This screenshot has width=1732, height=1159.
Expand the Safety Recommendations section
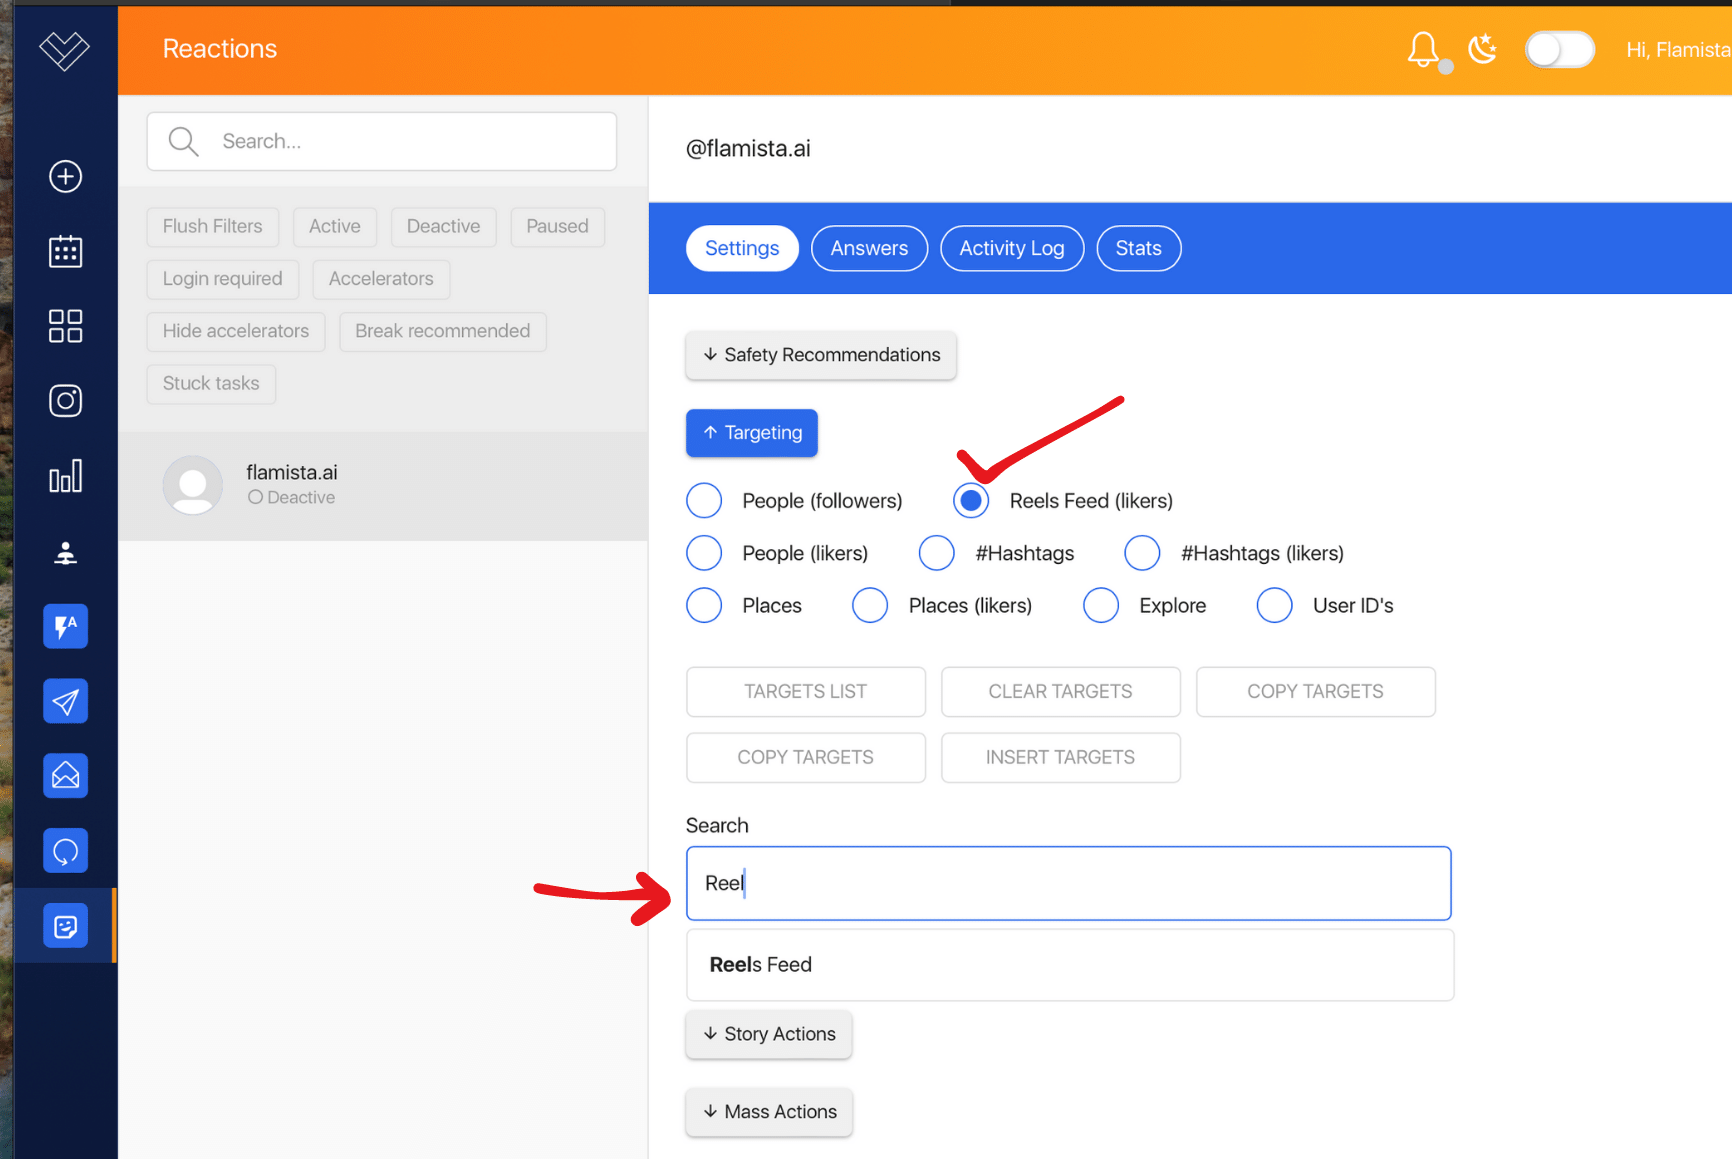point(821,355)
